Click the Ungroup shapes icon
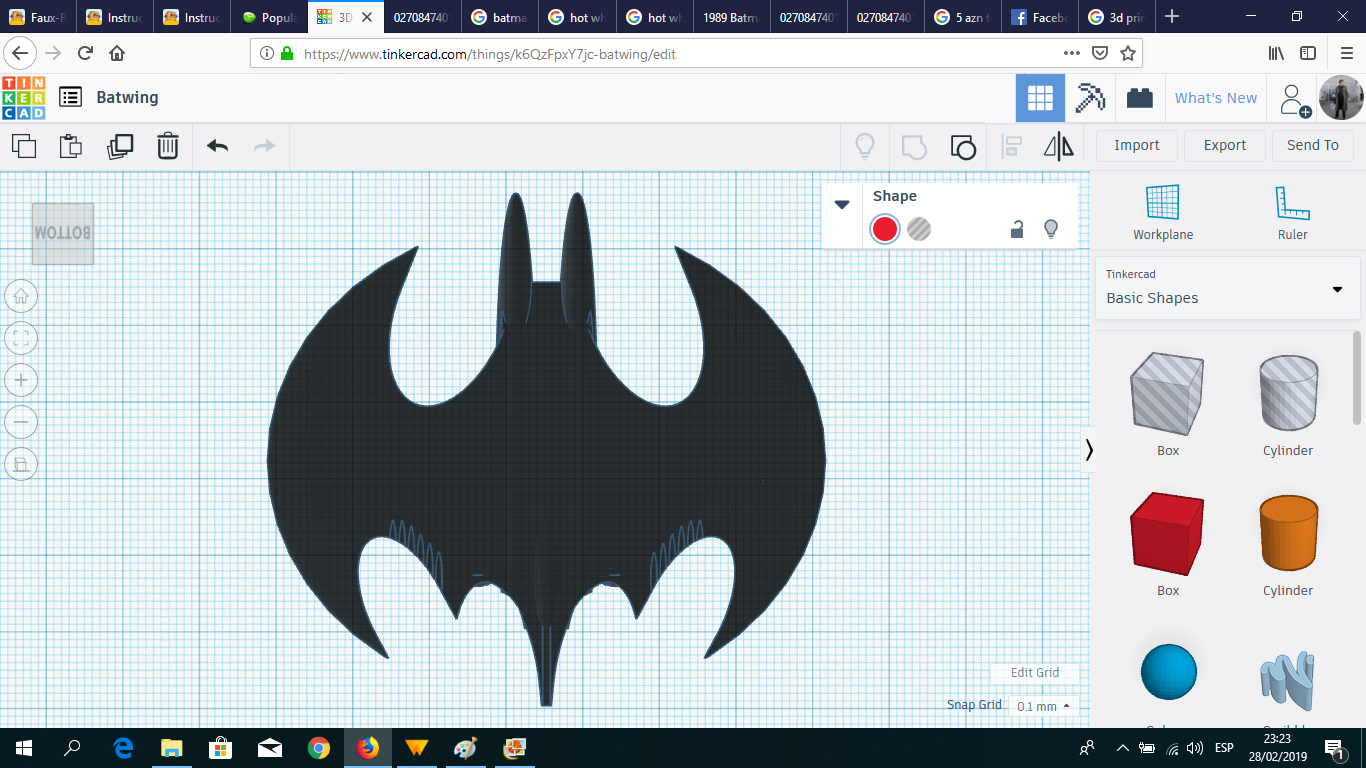The image size is (1366, 768). [x=962, y=147]
